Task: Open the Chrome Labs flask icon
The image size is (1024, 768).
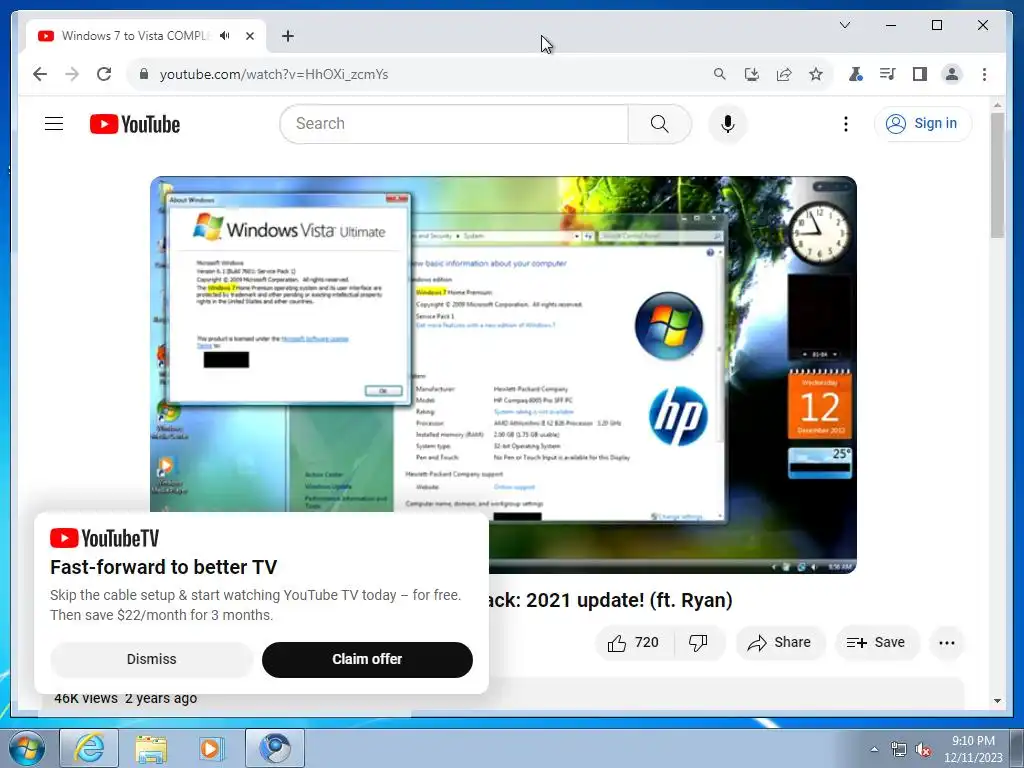Action: coord(856,74)
